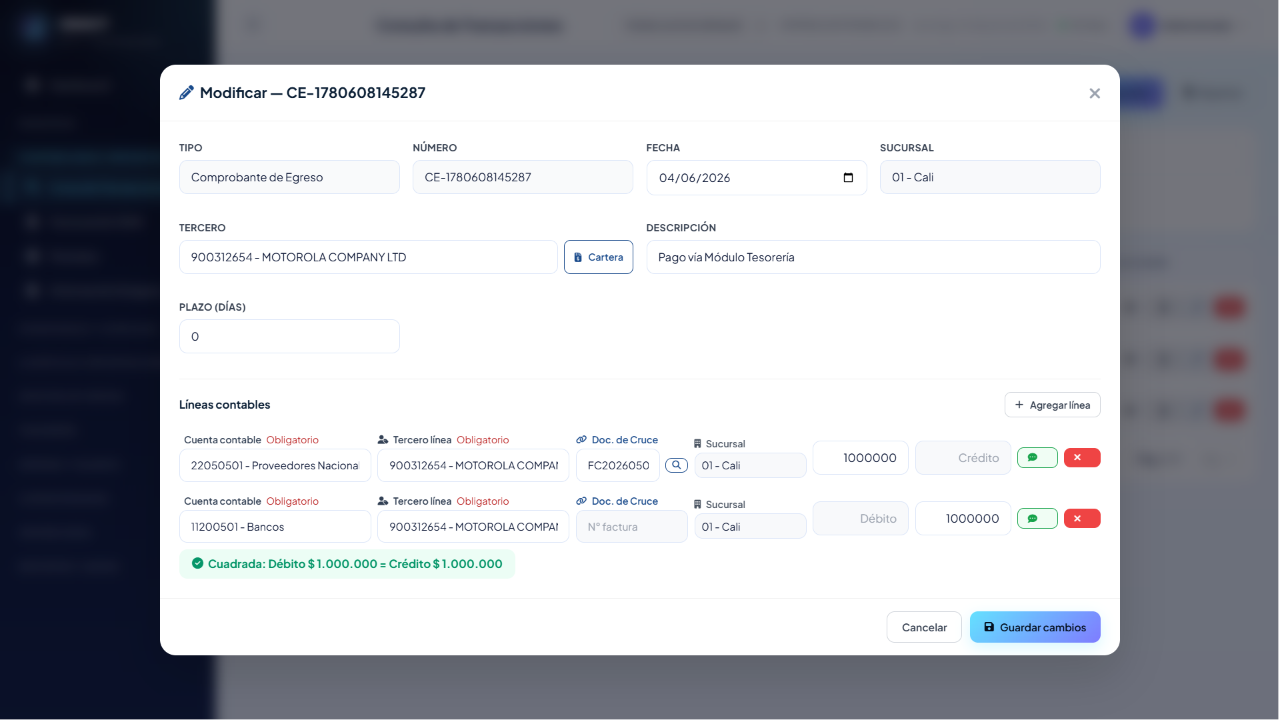Open the date picker calendar icon

[848, 178]
